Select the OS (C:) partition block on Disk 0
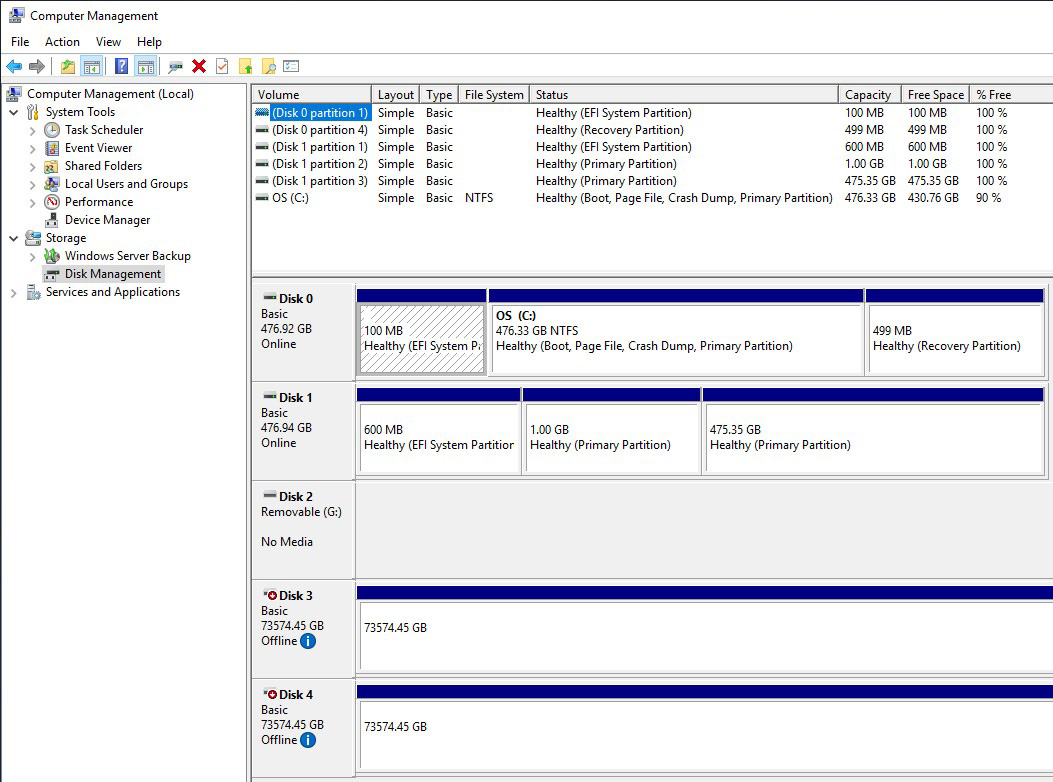 [676, 339]
